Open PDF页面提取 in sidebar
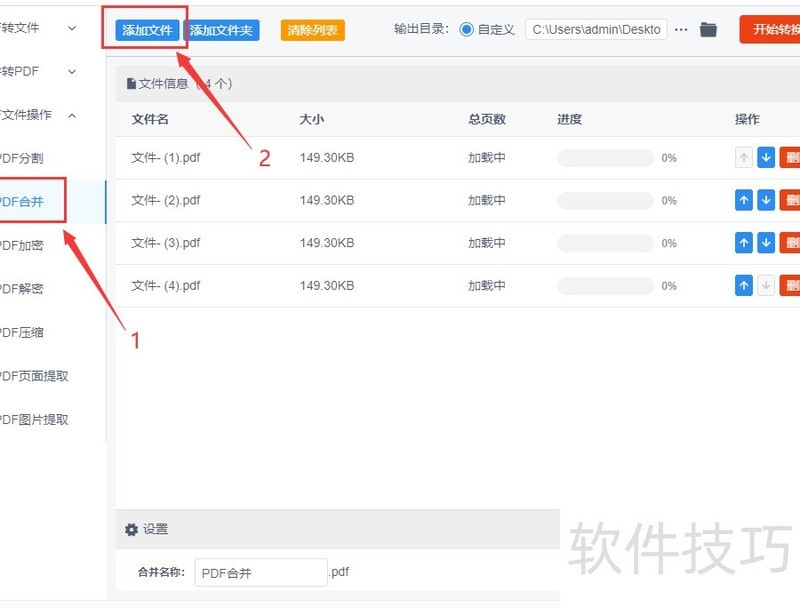 (34, 376)
